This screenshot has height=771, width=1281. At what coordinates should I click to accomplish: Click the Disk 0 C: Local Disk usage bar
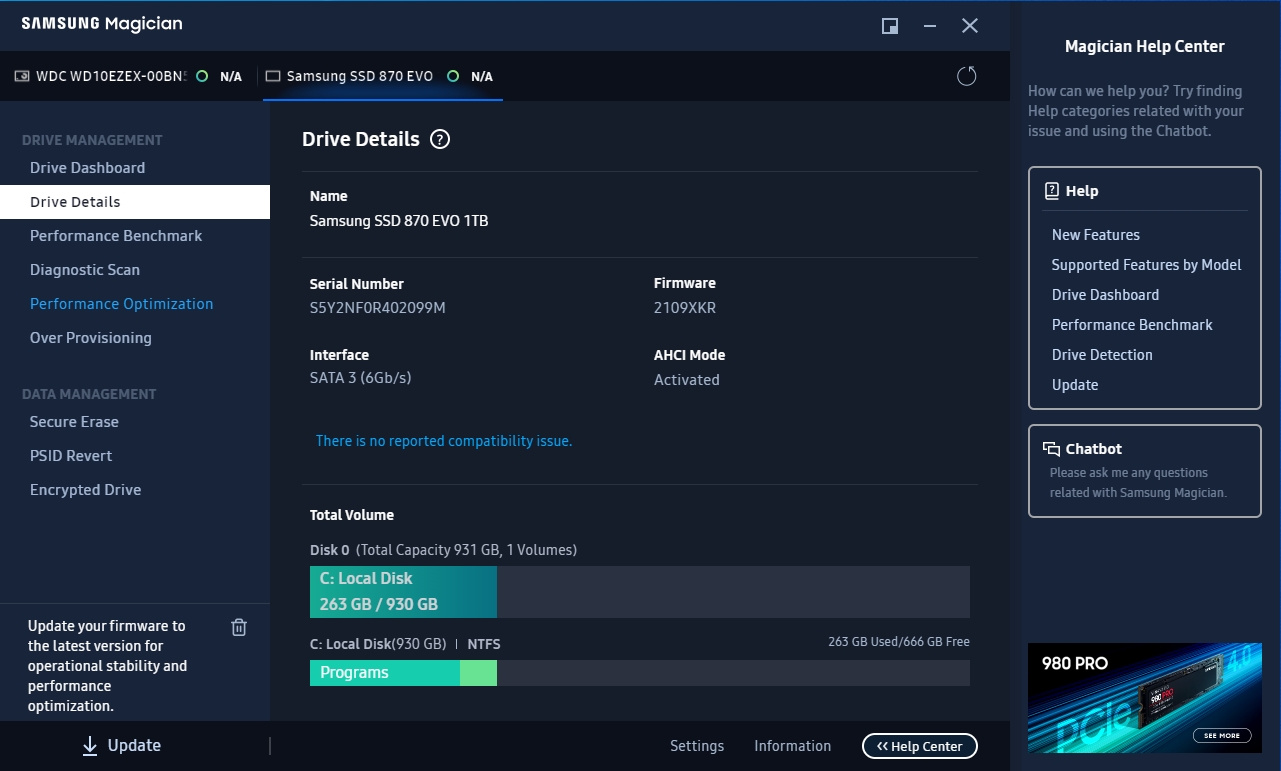click(x=640, y=592)
